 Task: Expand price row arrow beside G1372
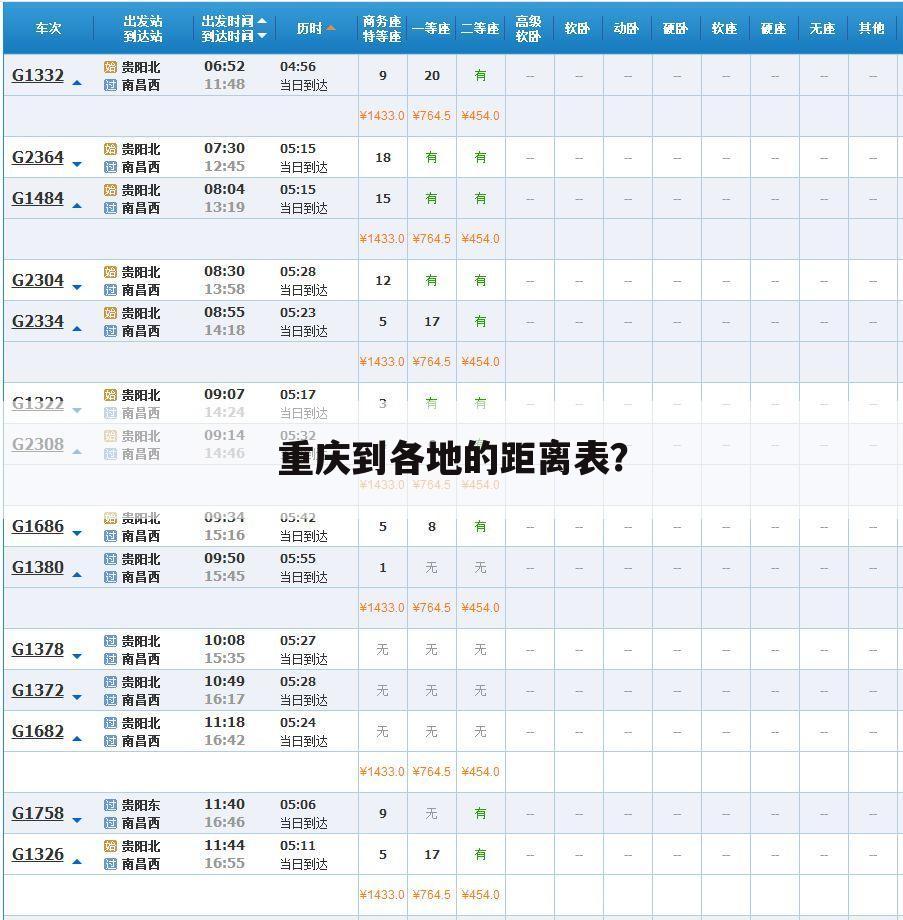point(77,698)
